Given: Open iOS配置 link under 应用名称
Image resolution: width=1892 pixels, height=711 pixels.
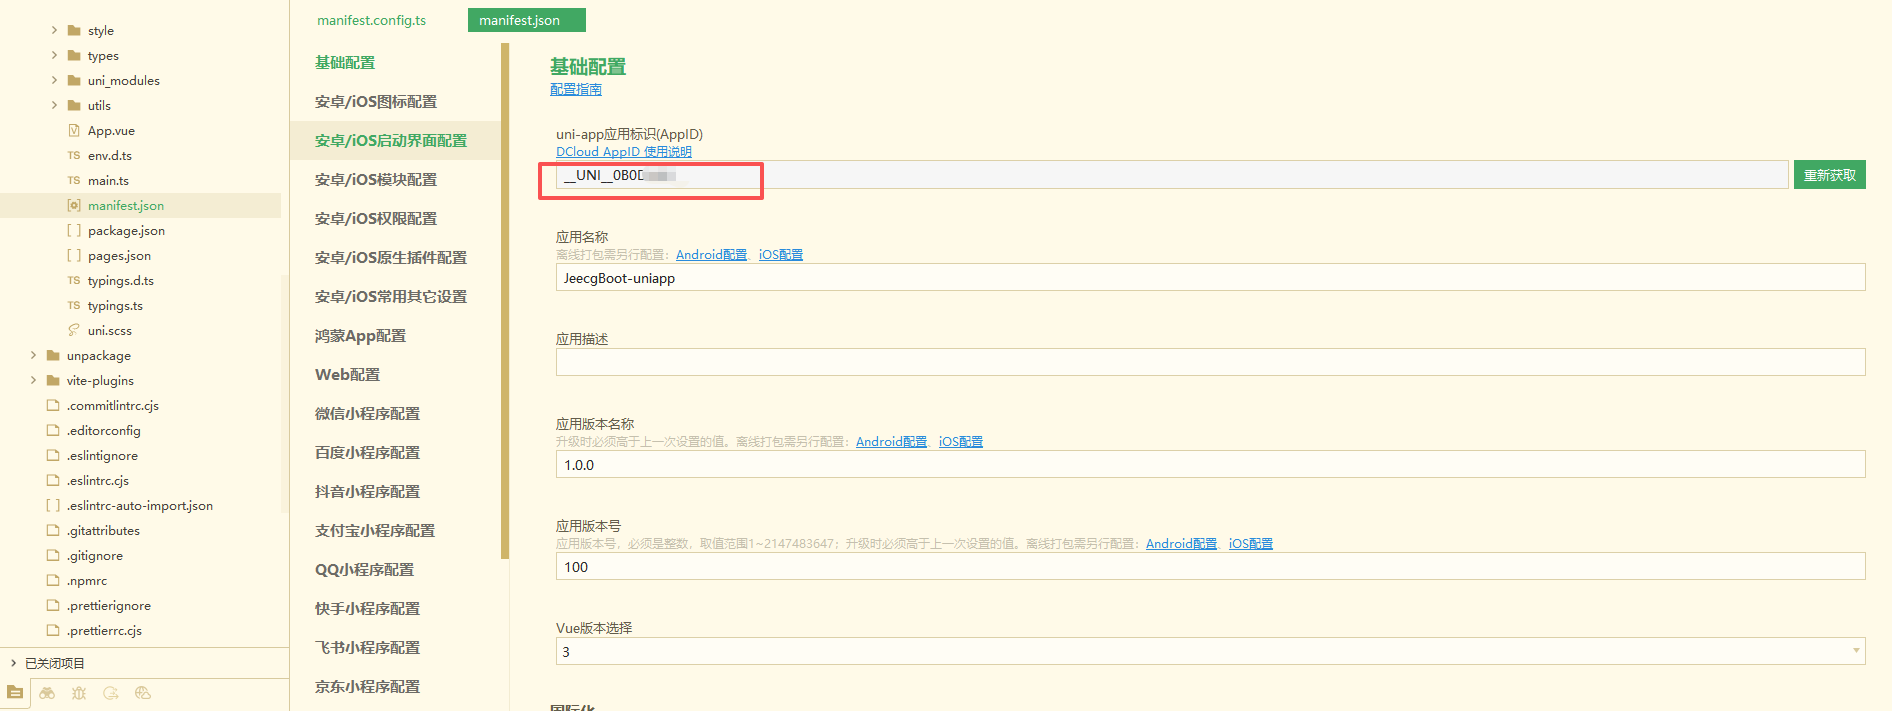Looking at the screenshot, I should coord(780,255).
